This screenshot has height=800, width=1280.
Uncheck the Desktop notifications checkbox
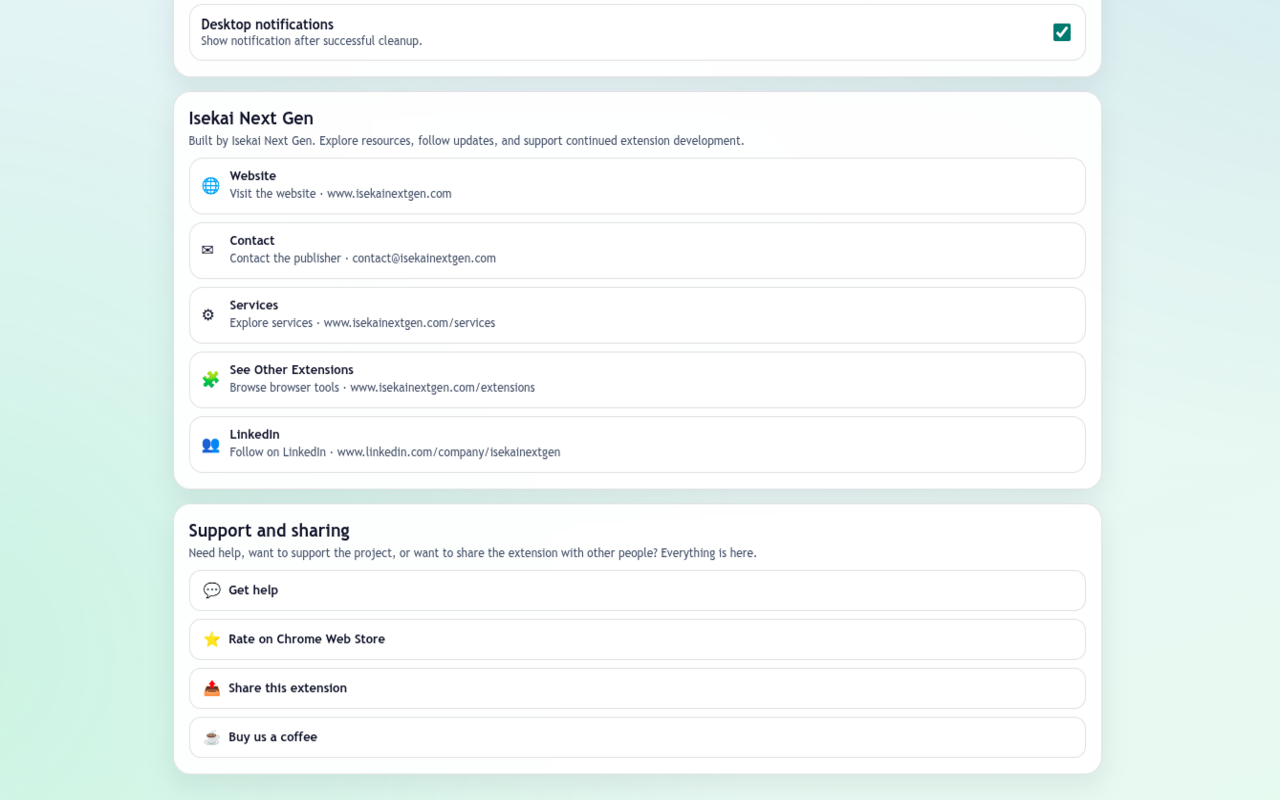[1062, 32]
